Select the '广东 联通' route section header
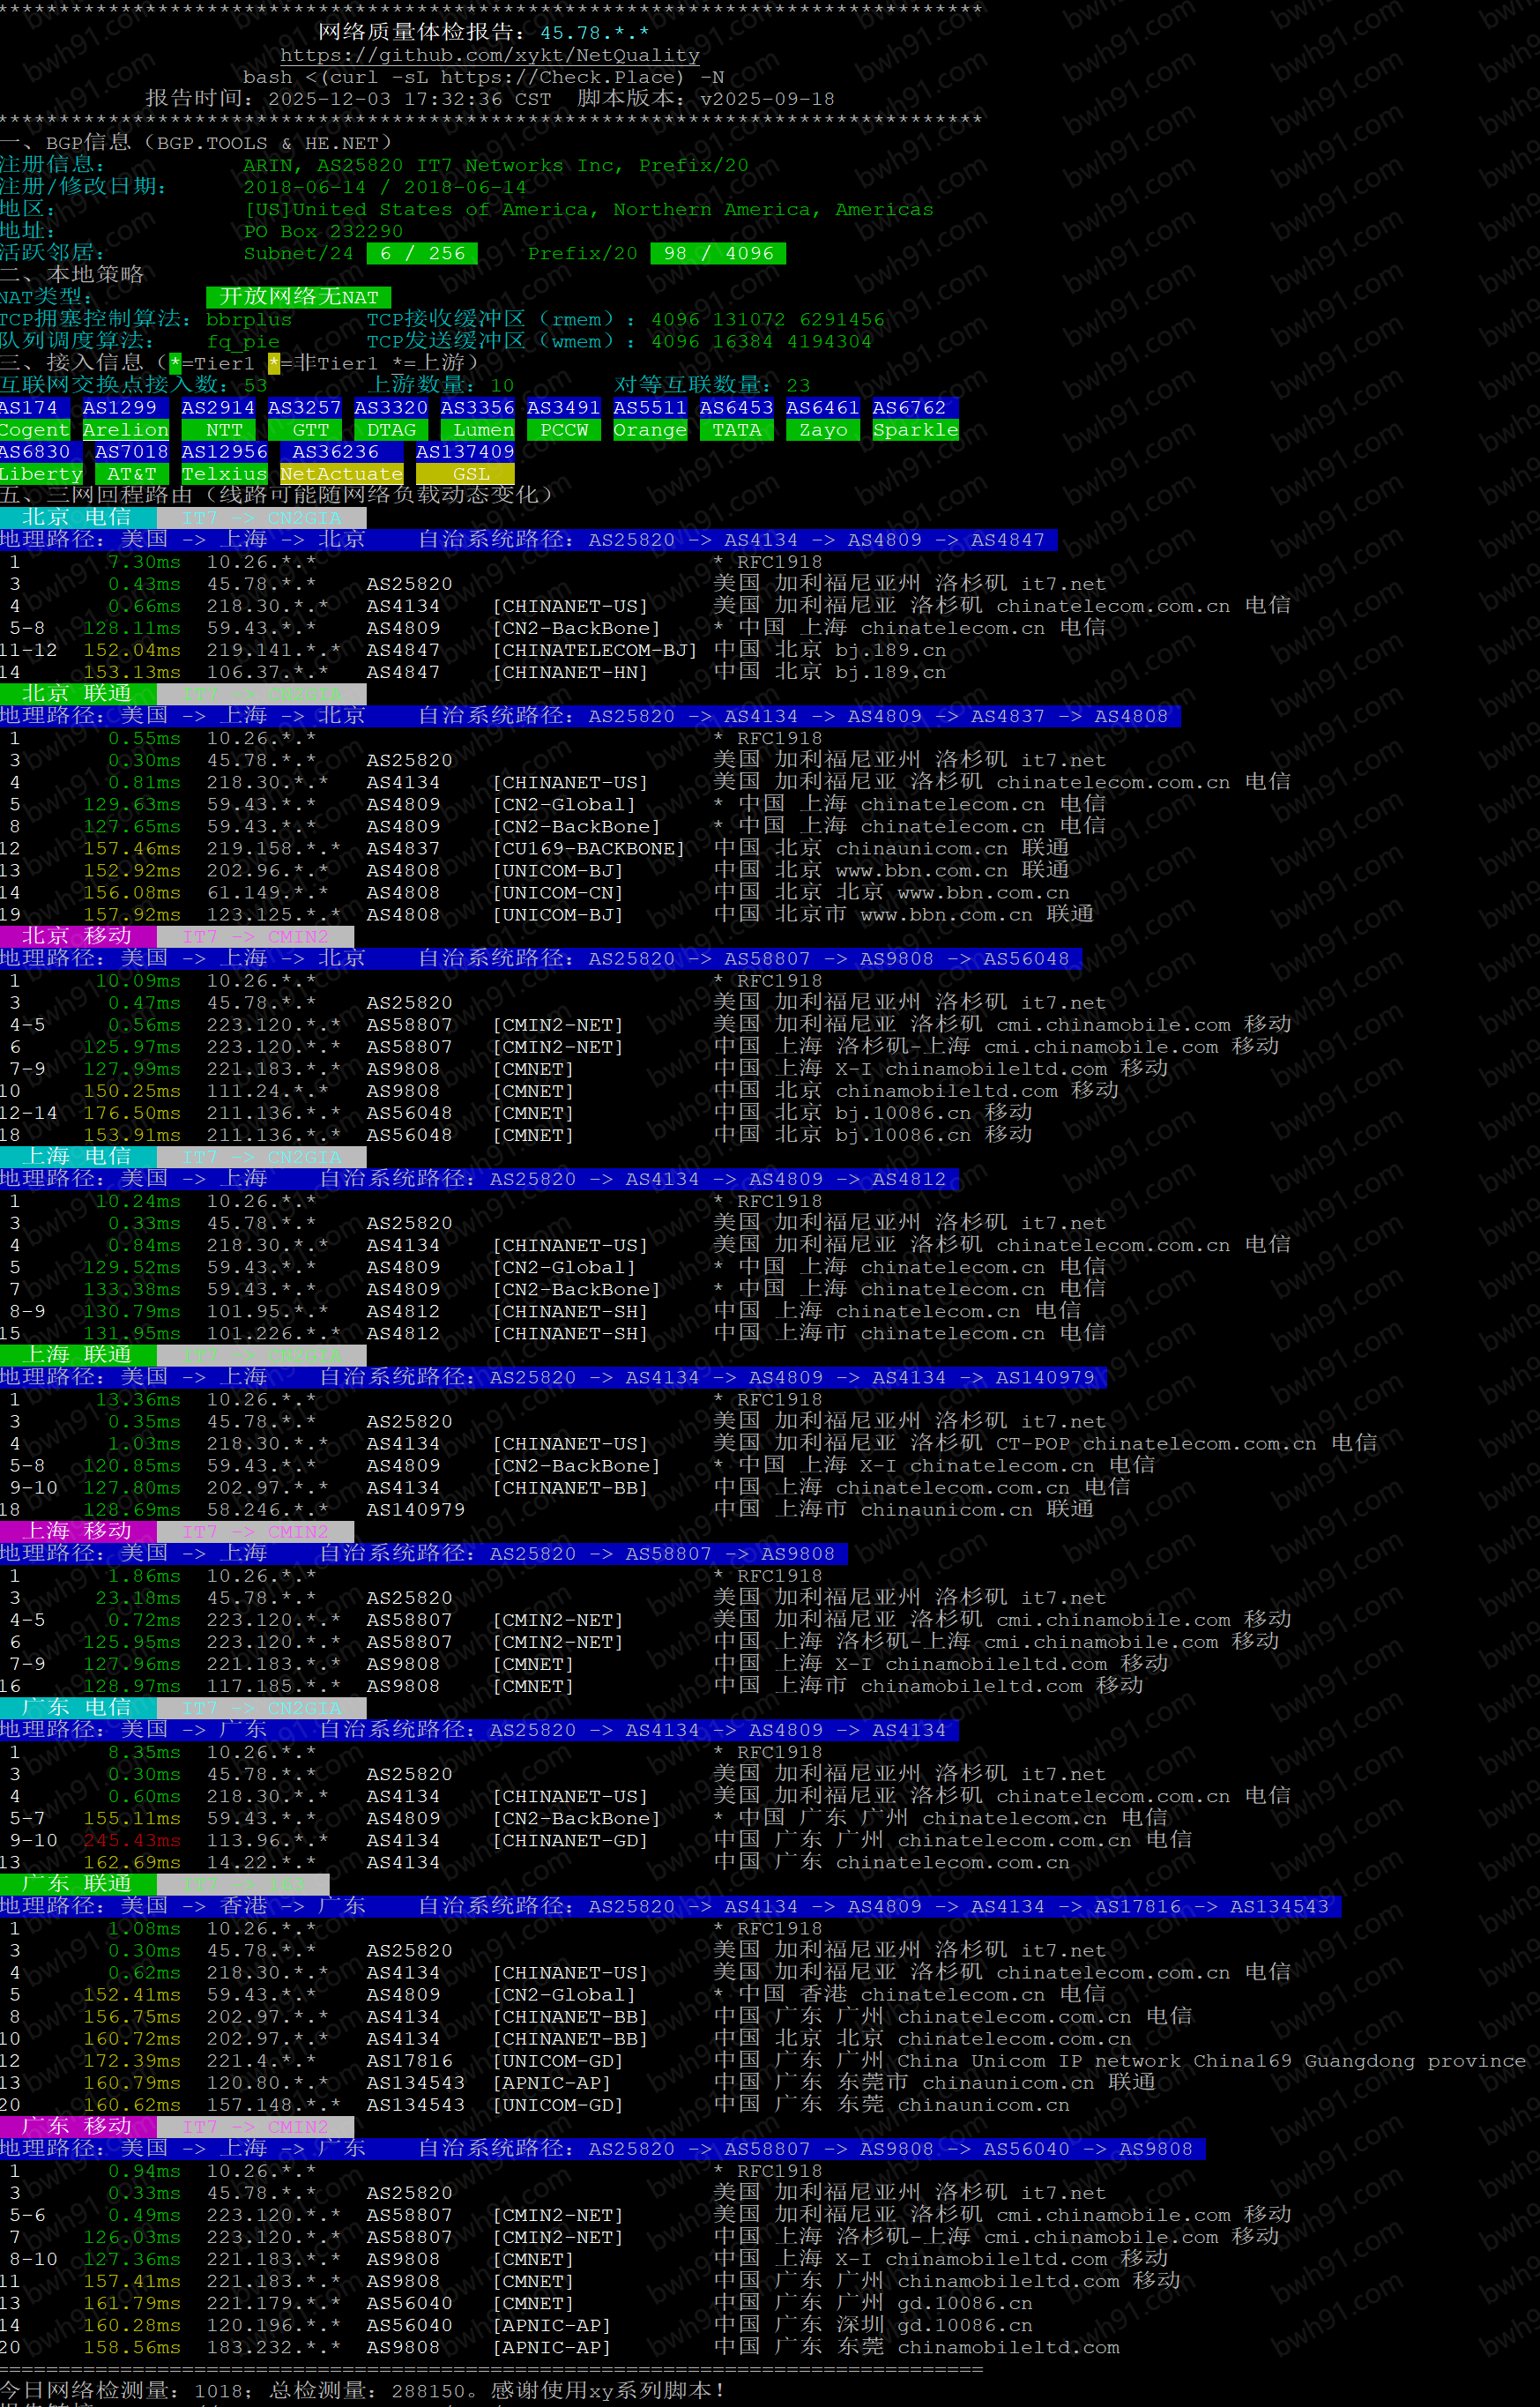Viewport: 1540px width, 2407px height. pos(77,1883)
